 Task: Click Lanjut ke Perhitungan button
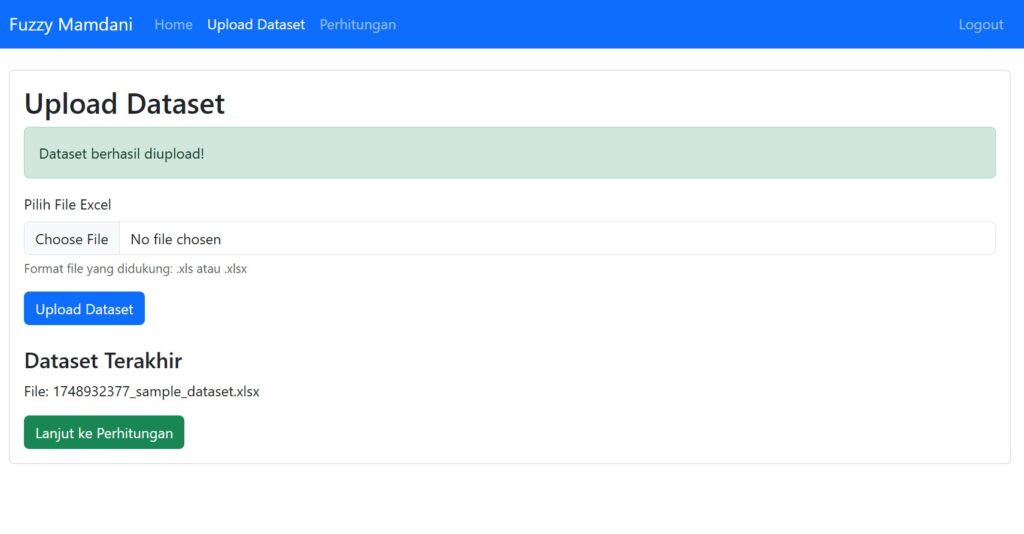point(104,432)
